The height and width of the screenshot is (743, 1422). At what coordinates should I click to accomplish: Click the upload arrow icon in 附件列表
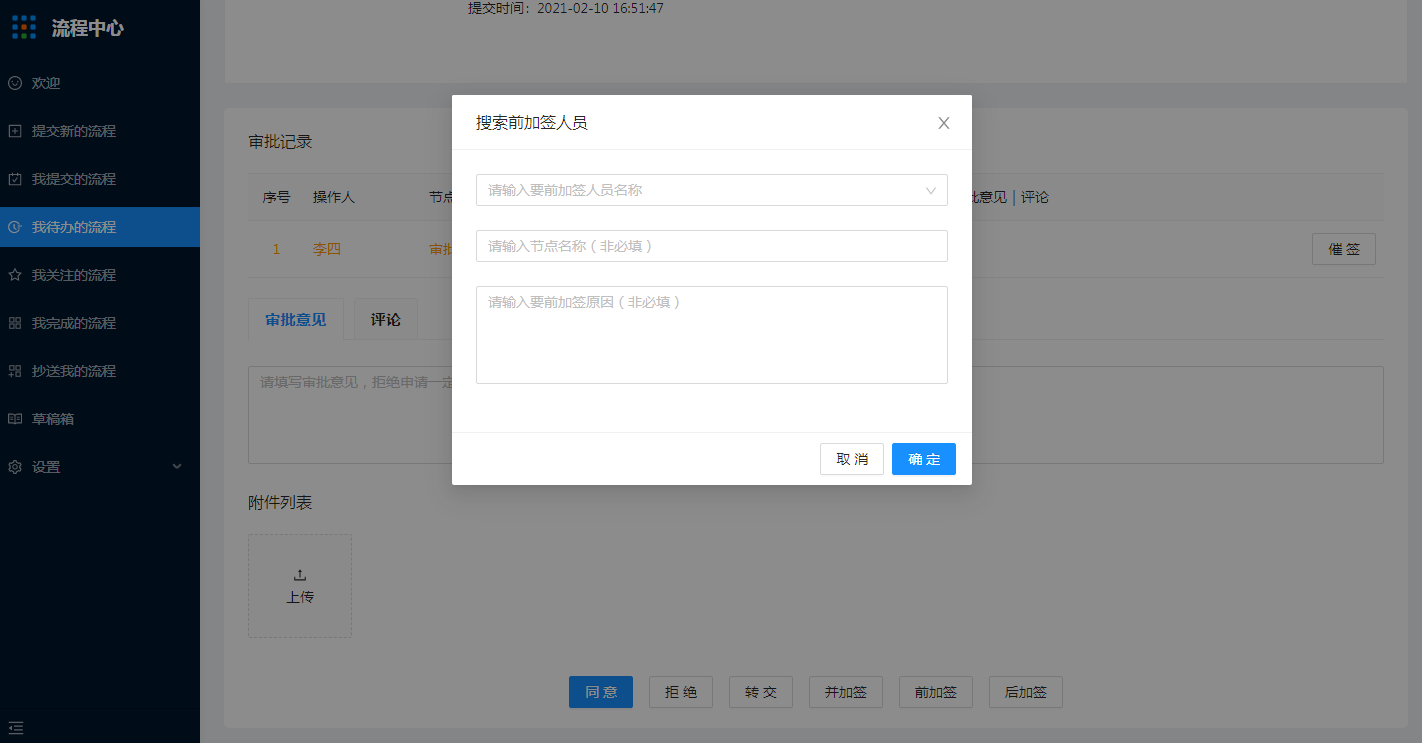300,575
